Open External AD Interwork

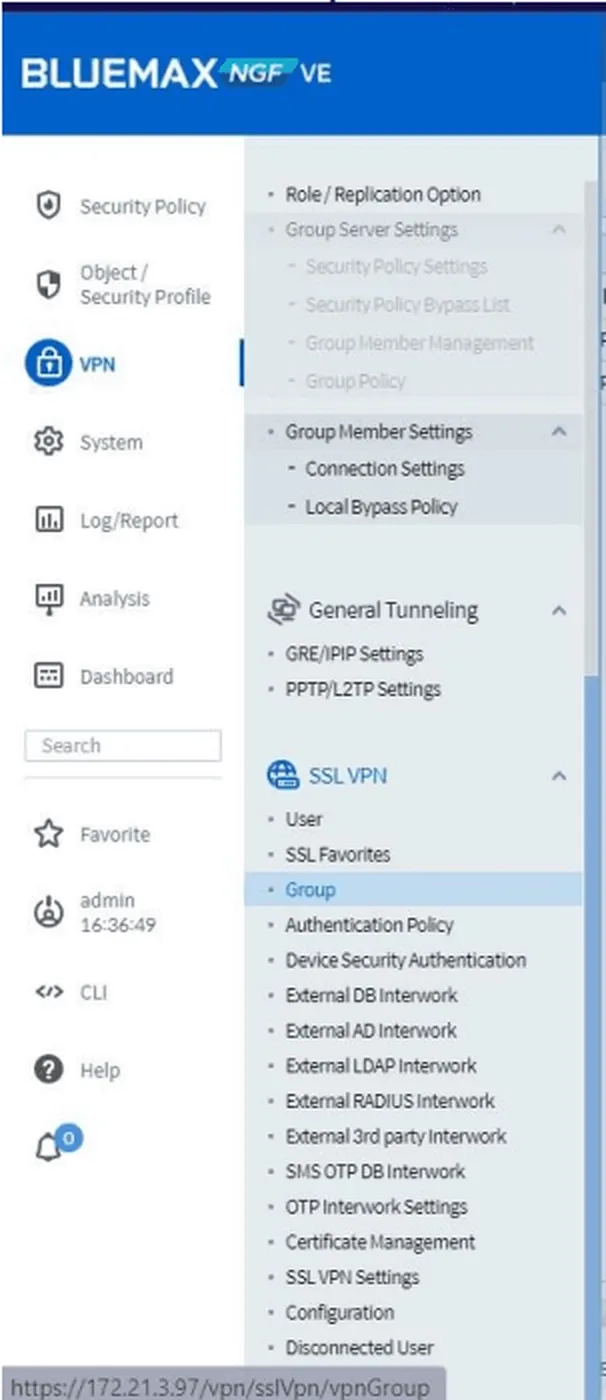pos(371,1031)
